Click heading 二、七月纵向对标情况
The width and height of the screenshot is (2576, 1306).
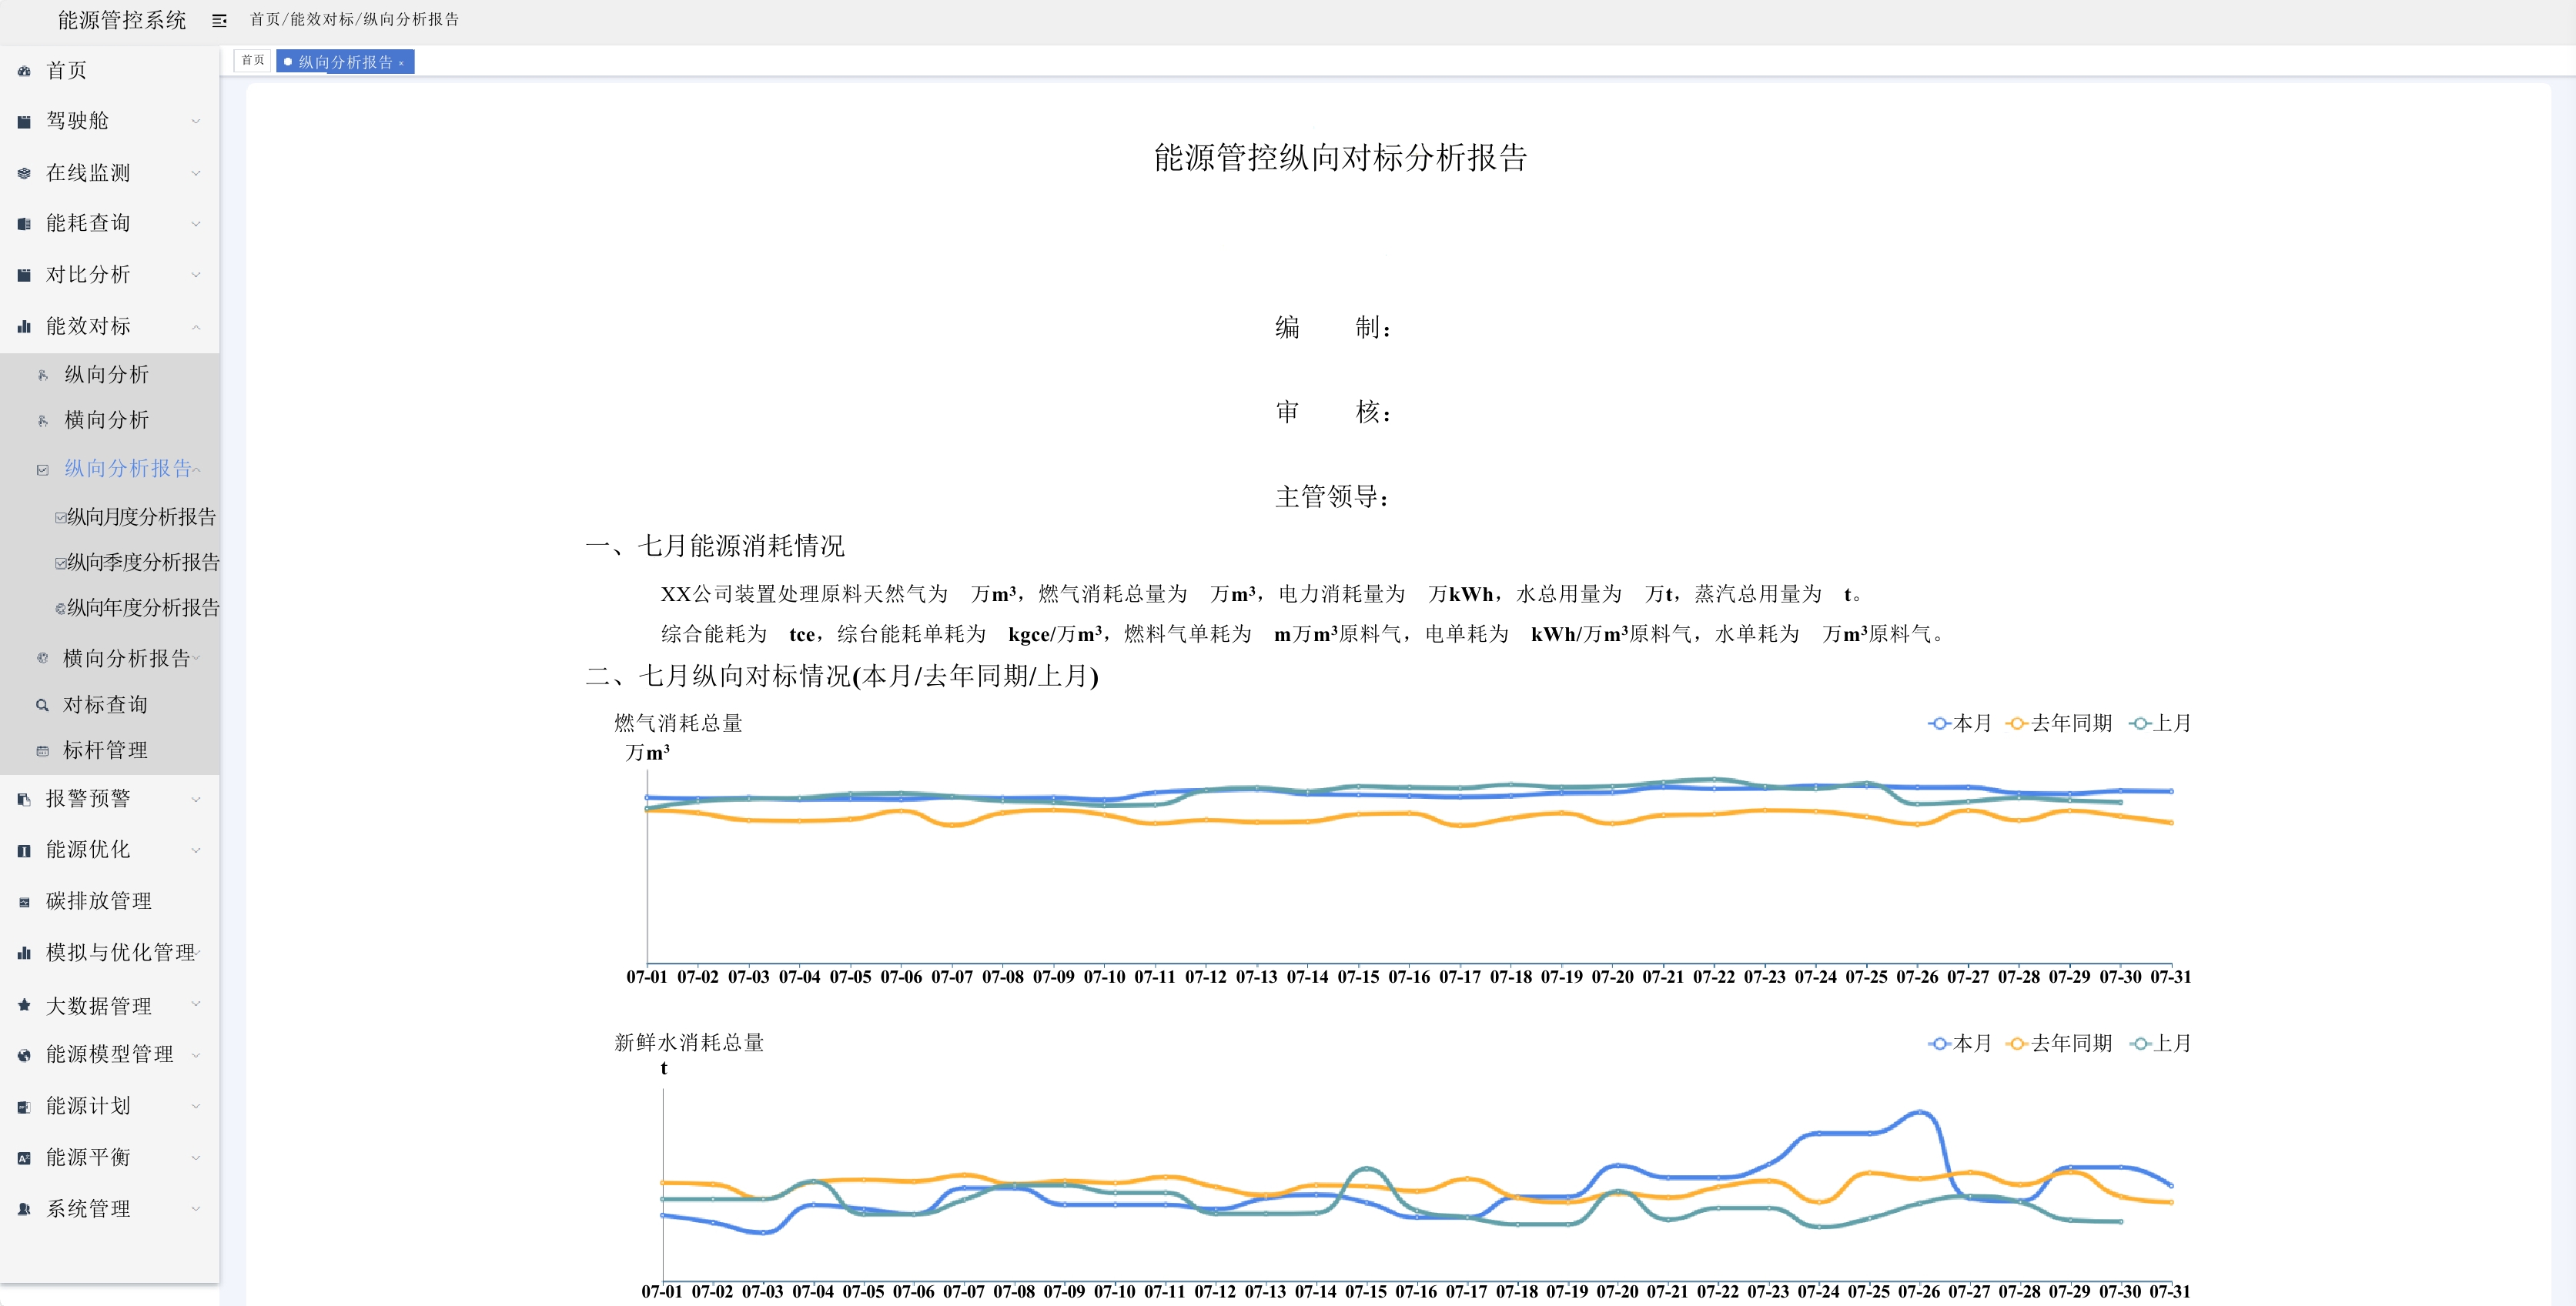[x=842, y=677]
